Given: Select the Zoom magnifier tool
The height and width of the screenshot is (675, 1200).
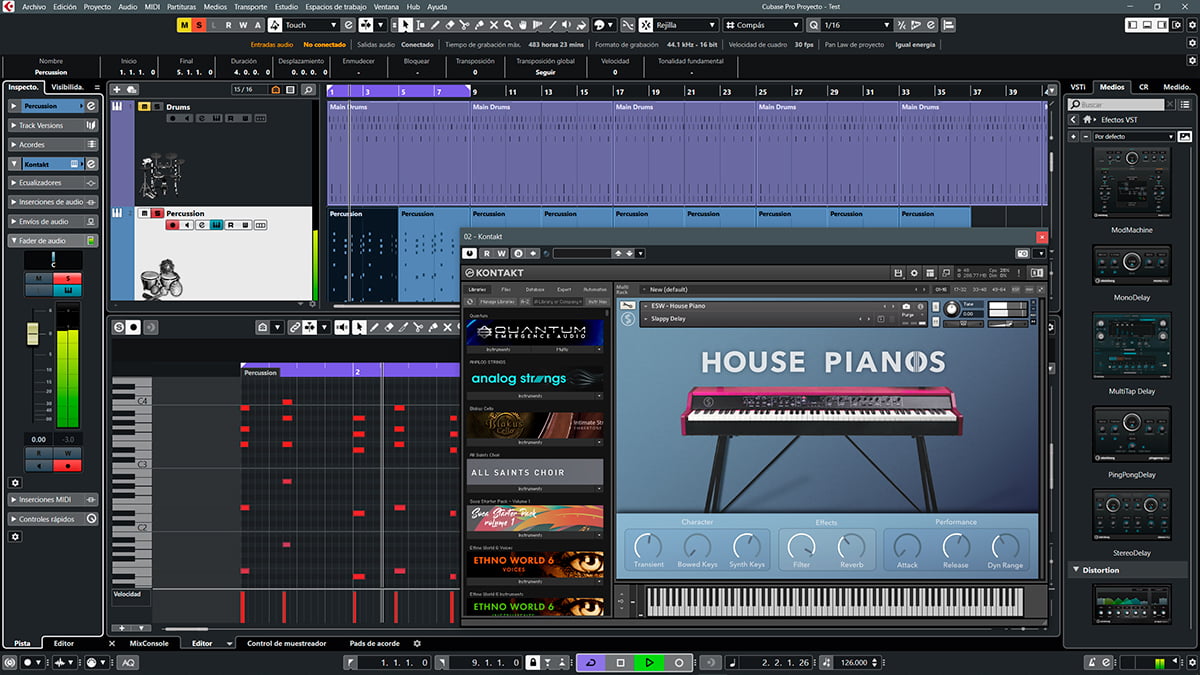Looking at the screenshot, I should pyautogui.click(x=510, y=25).
